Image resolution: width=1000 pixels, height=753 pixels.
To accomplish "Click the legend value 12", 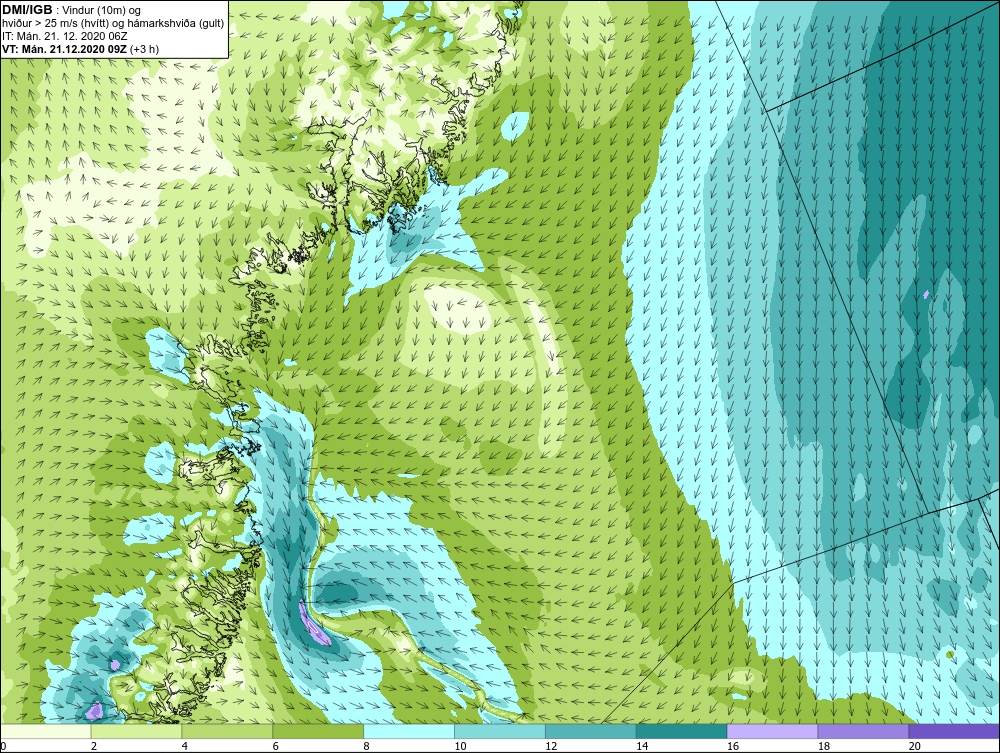I will [551, 746].
